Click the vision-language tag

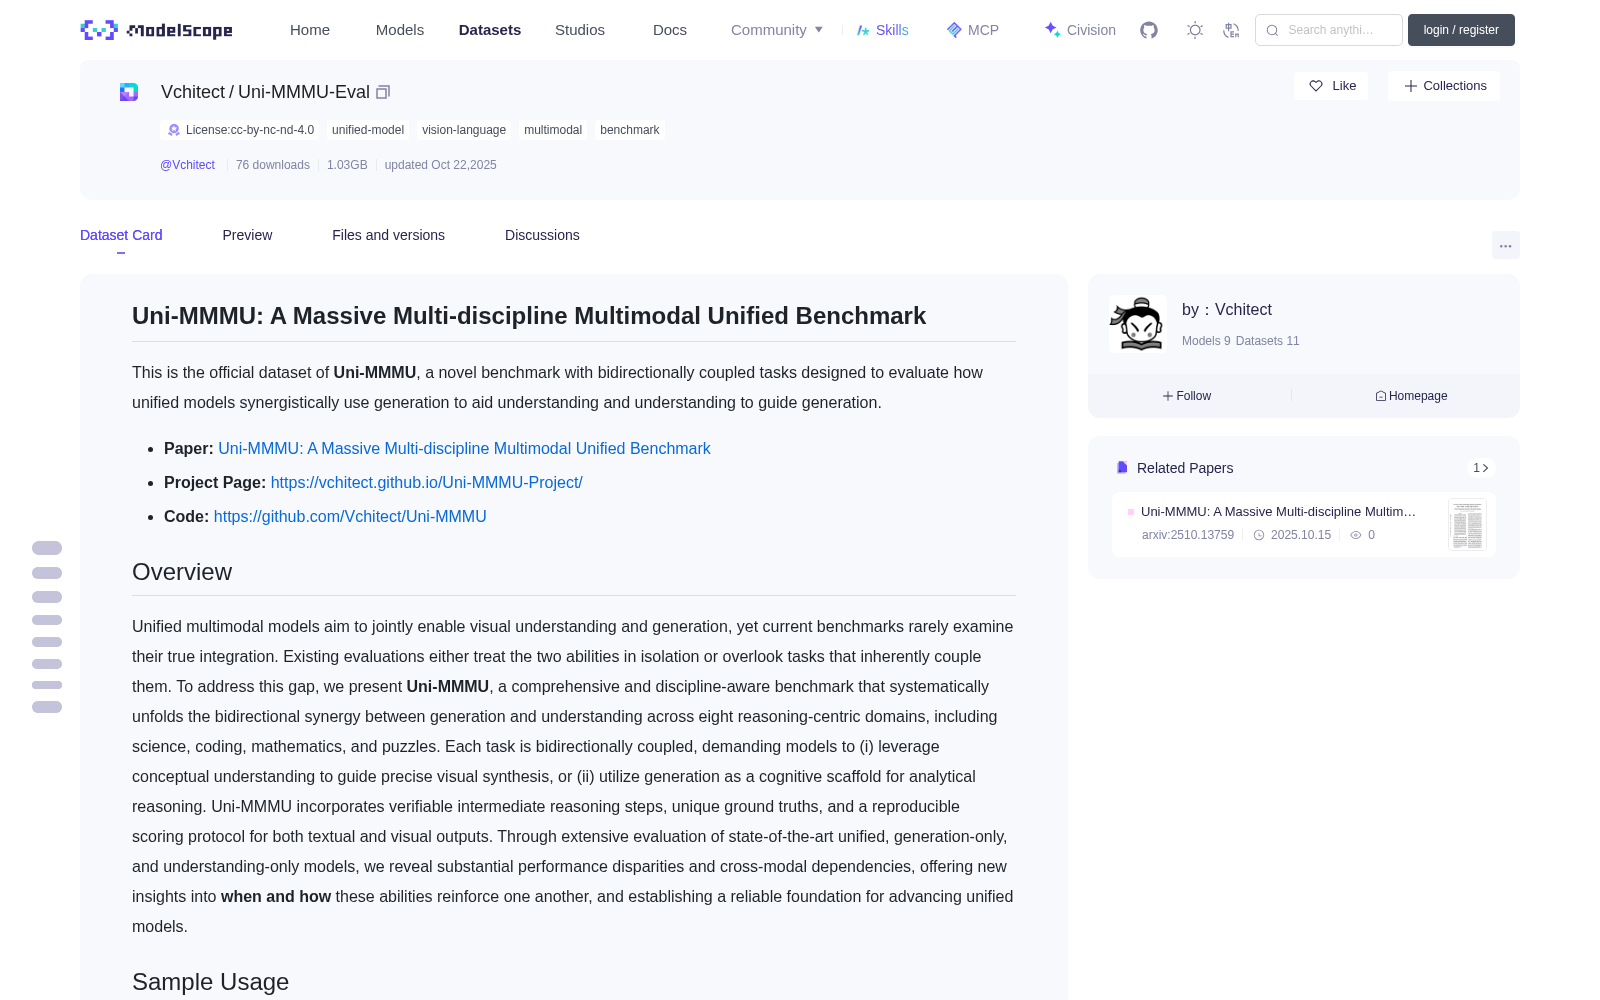[464, 130]
